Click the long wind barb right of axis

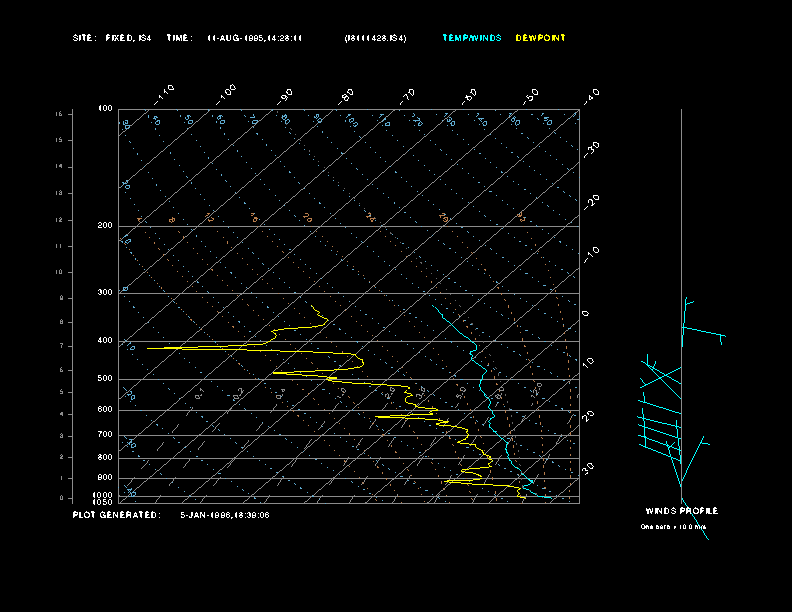tap(704, 332)
